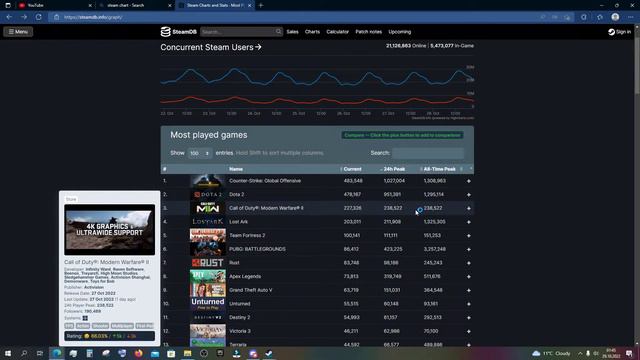Add Apex Legends to comparison
Screen dimensions: 640x360
click(469, 277)
